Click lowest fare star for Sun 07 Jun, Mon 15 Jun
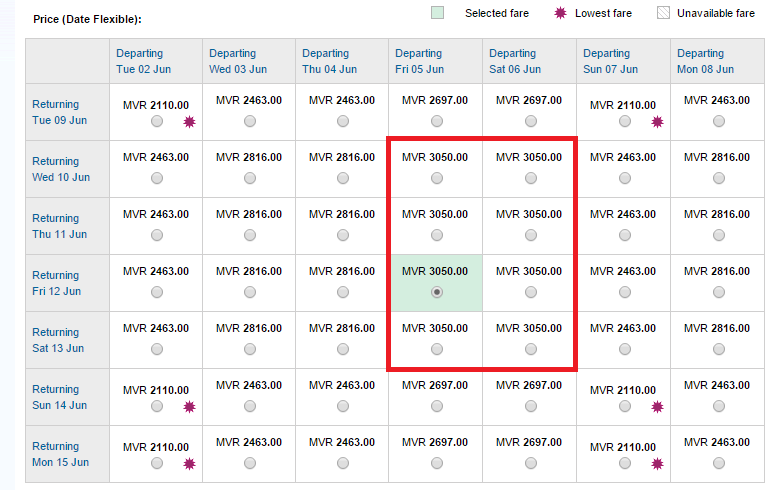The height and width of the screenshot is (490, 775). tap(657, 464)
